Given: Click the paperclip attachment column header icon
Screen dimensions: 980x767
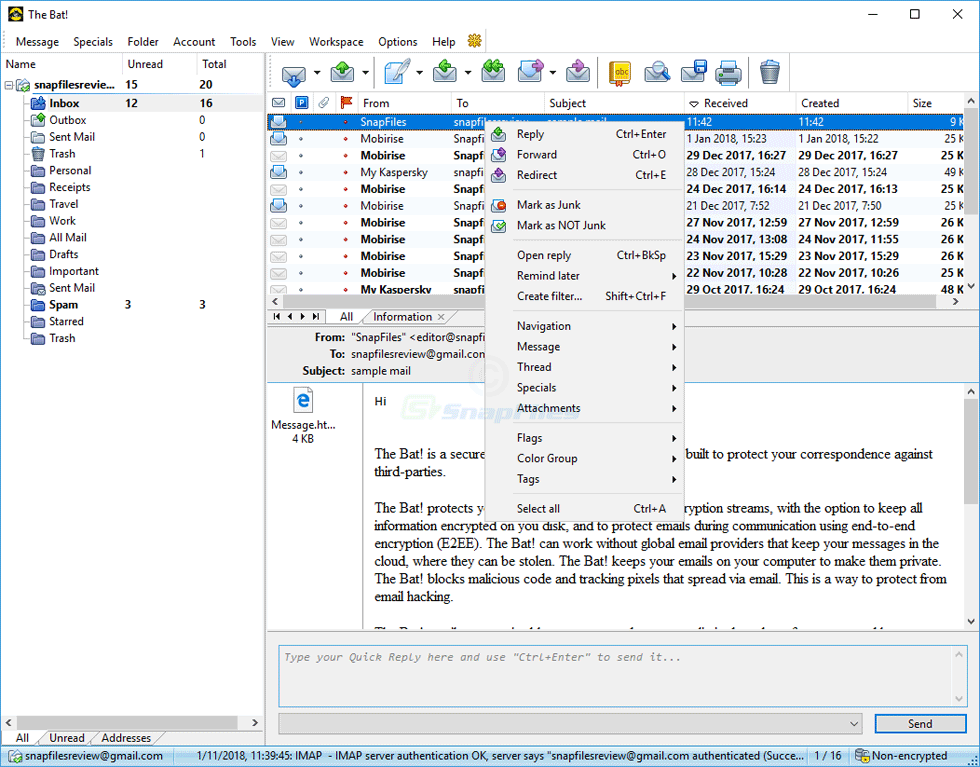Looking at the screenshot, I should (324, 103).
